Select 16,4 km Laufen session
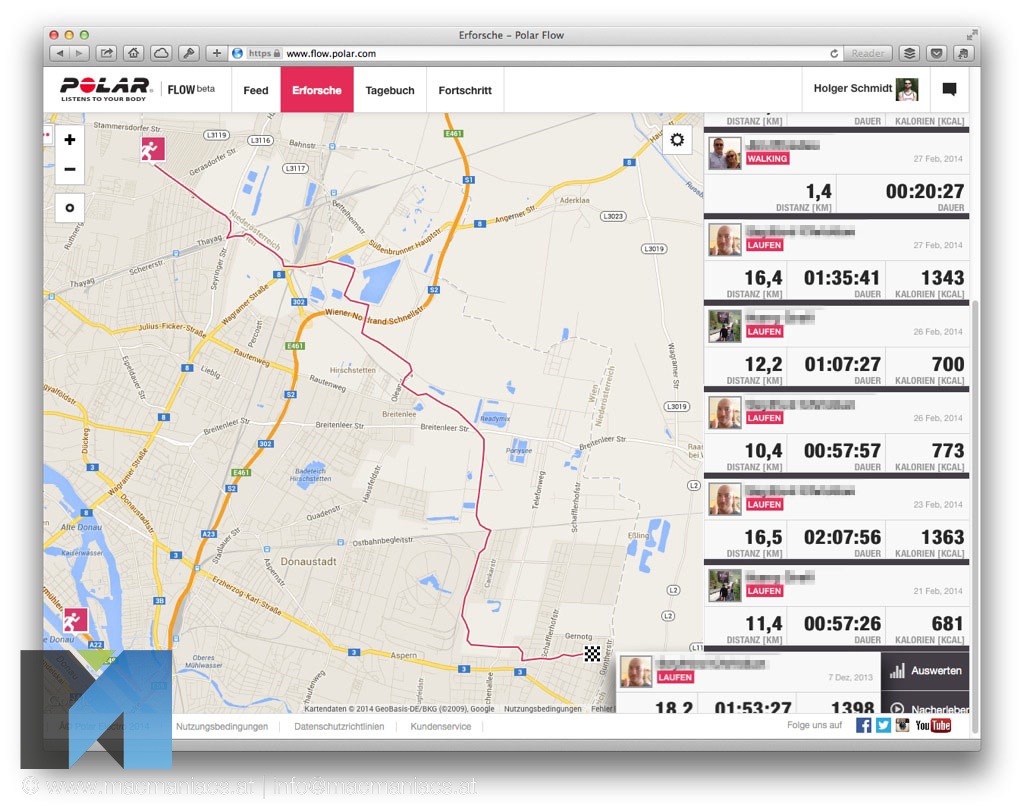Screen dimensions: 1024x811 [x=837, y=260]
